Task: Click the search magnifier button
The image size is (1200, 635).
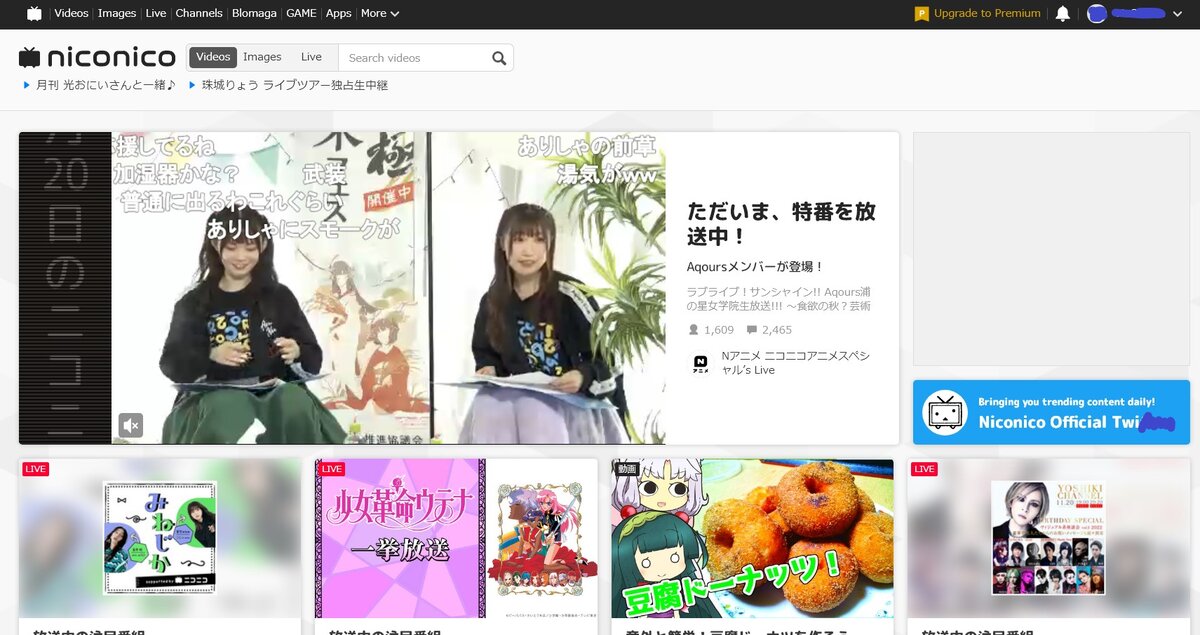Action: pos(499,58)
